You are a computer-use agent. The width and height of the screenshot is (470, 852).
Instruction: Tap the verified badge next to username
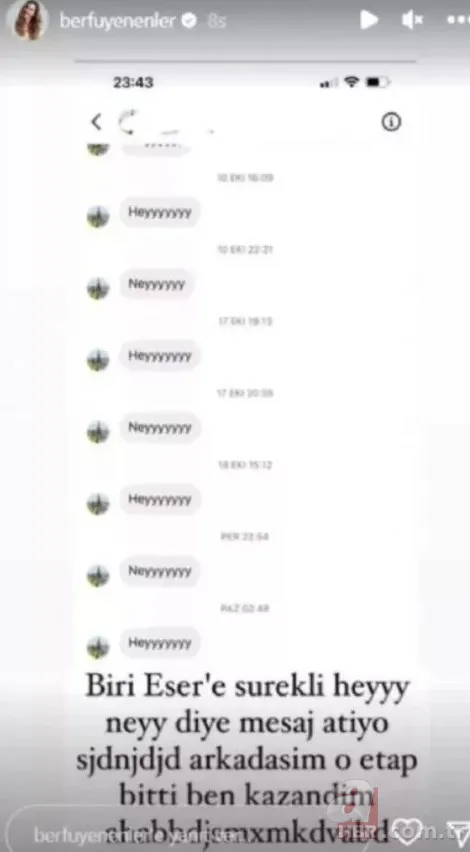tap(189, 21)
